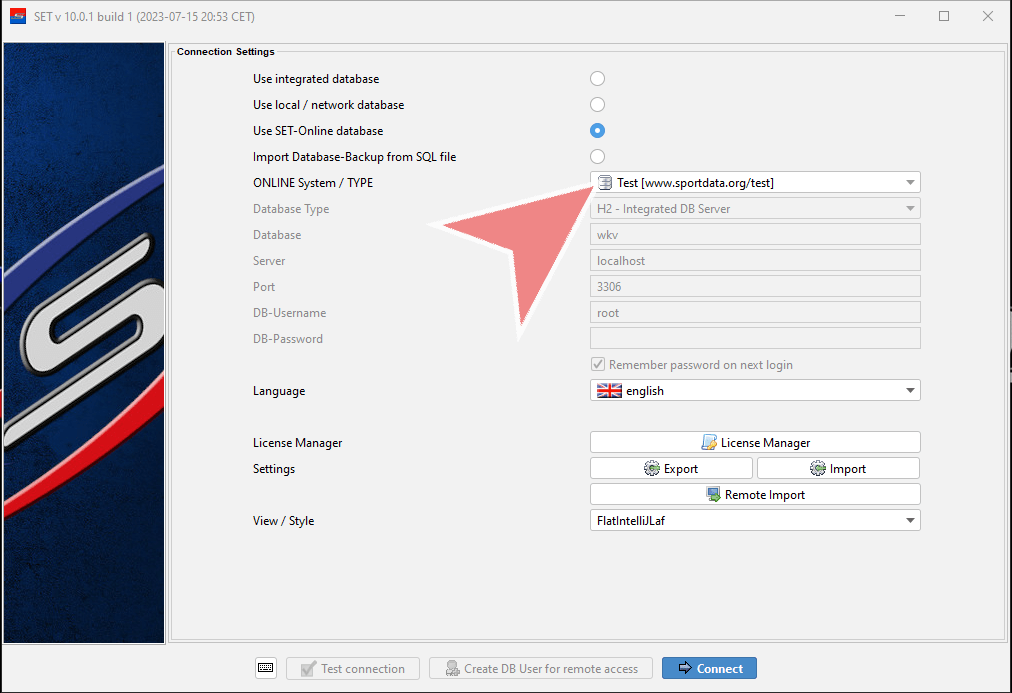Select Use integrated database radio button

[x=597, y=79]
